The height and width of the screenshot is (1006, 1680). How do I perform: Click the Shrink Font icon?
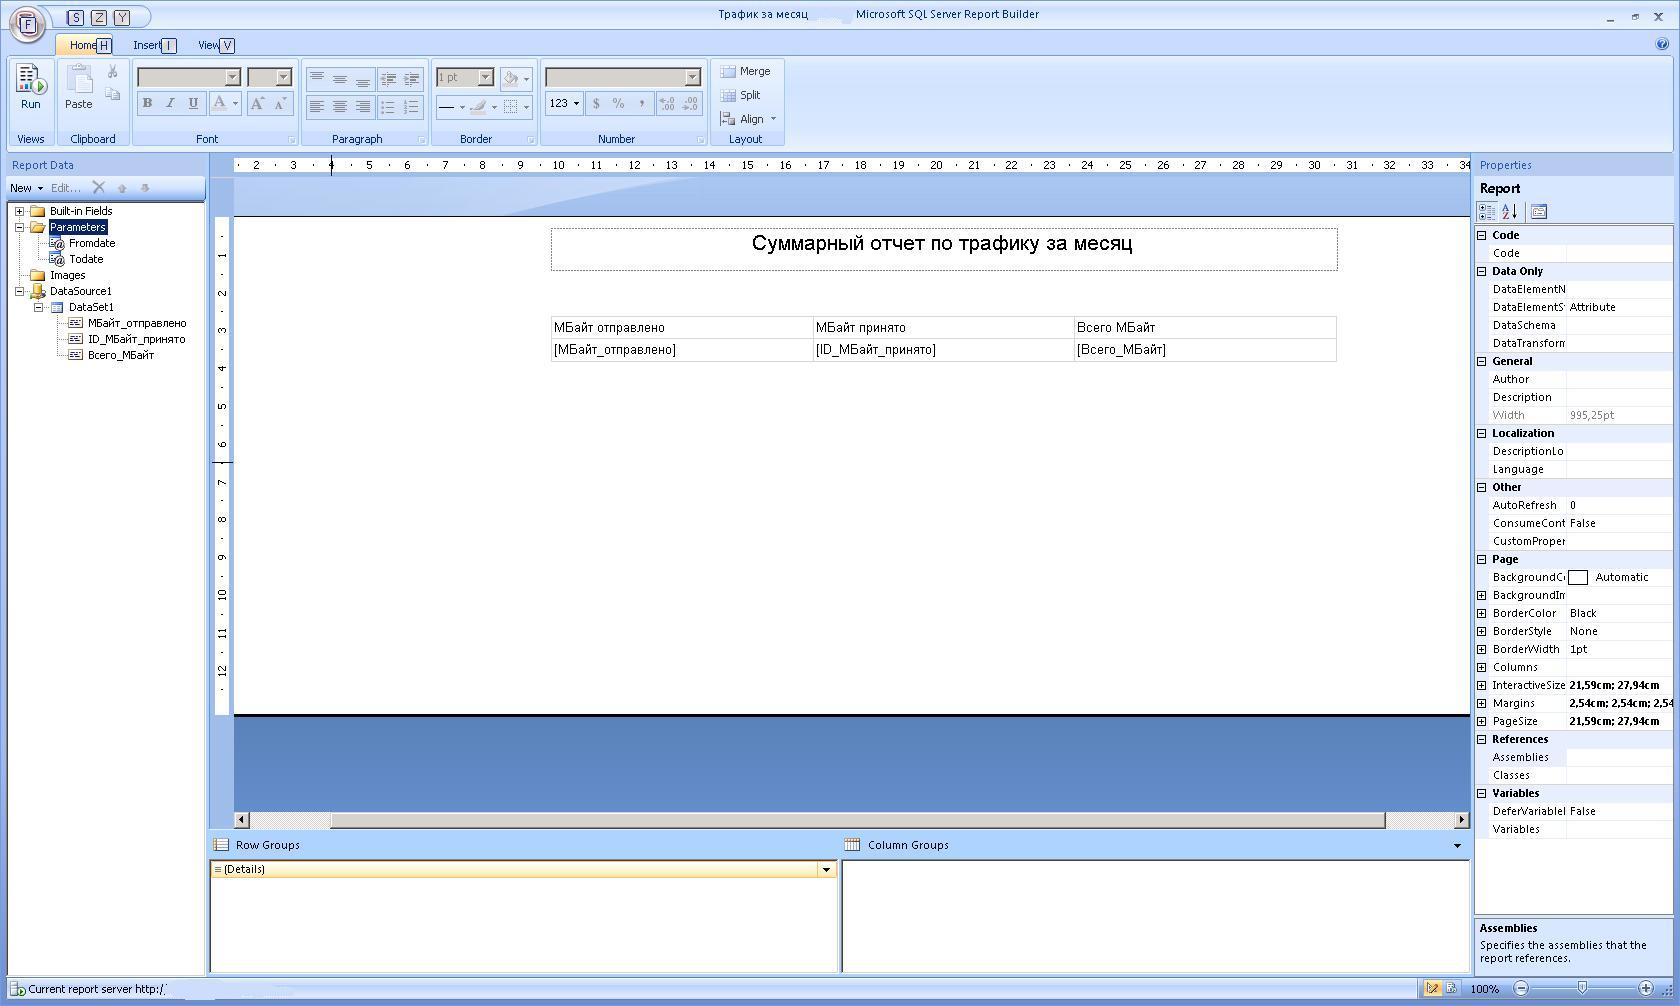pos(281,103)
